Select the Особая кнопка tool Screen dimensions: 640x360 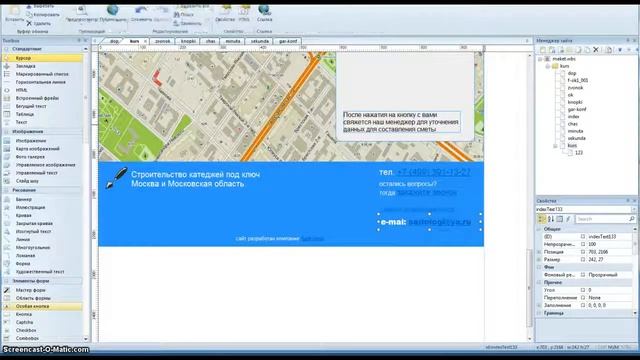point(42,306)
